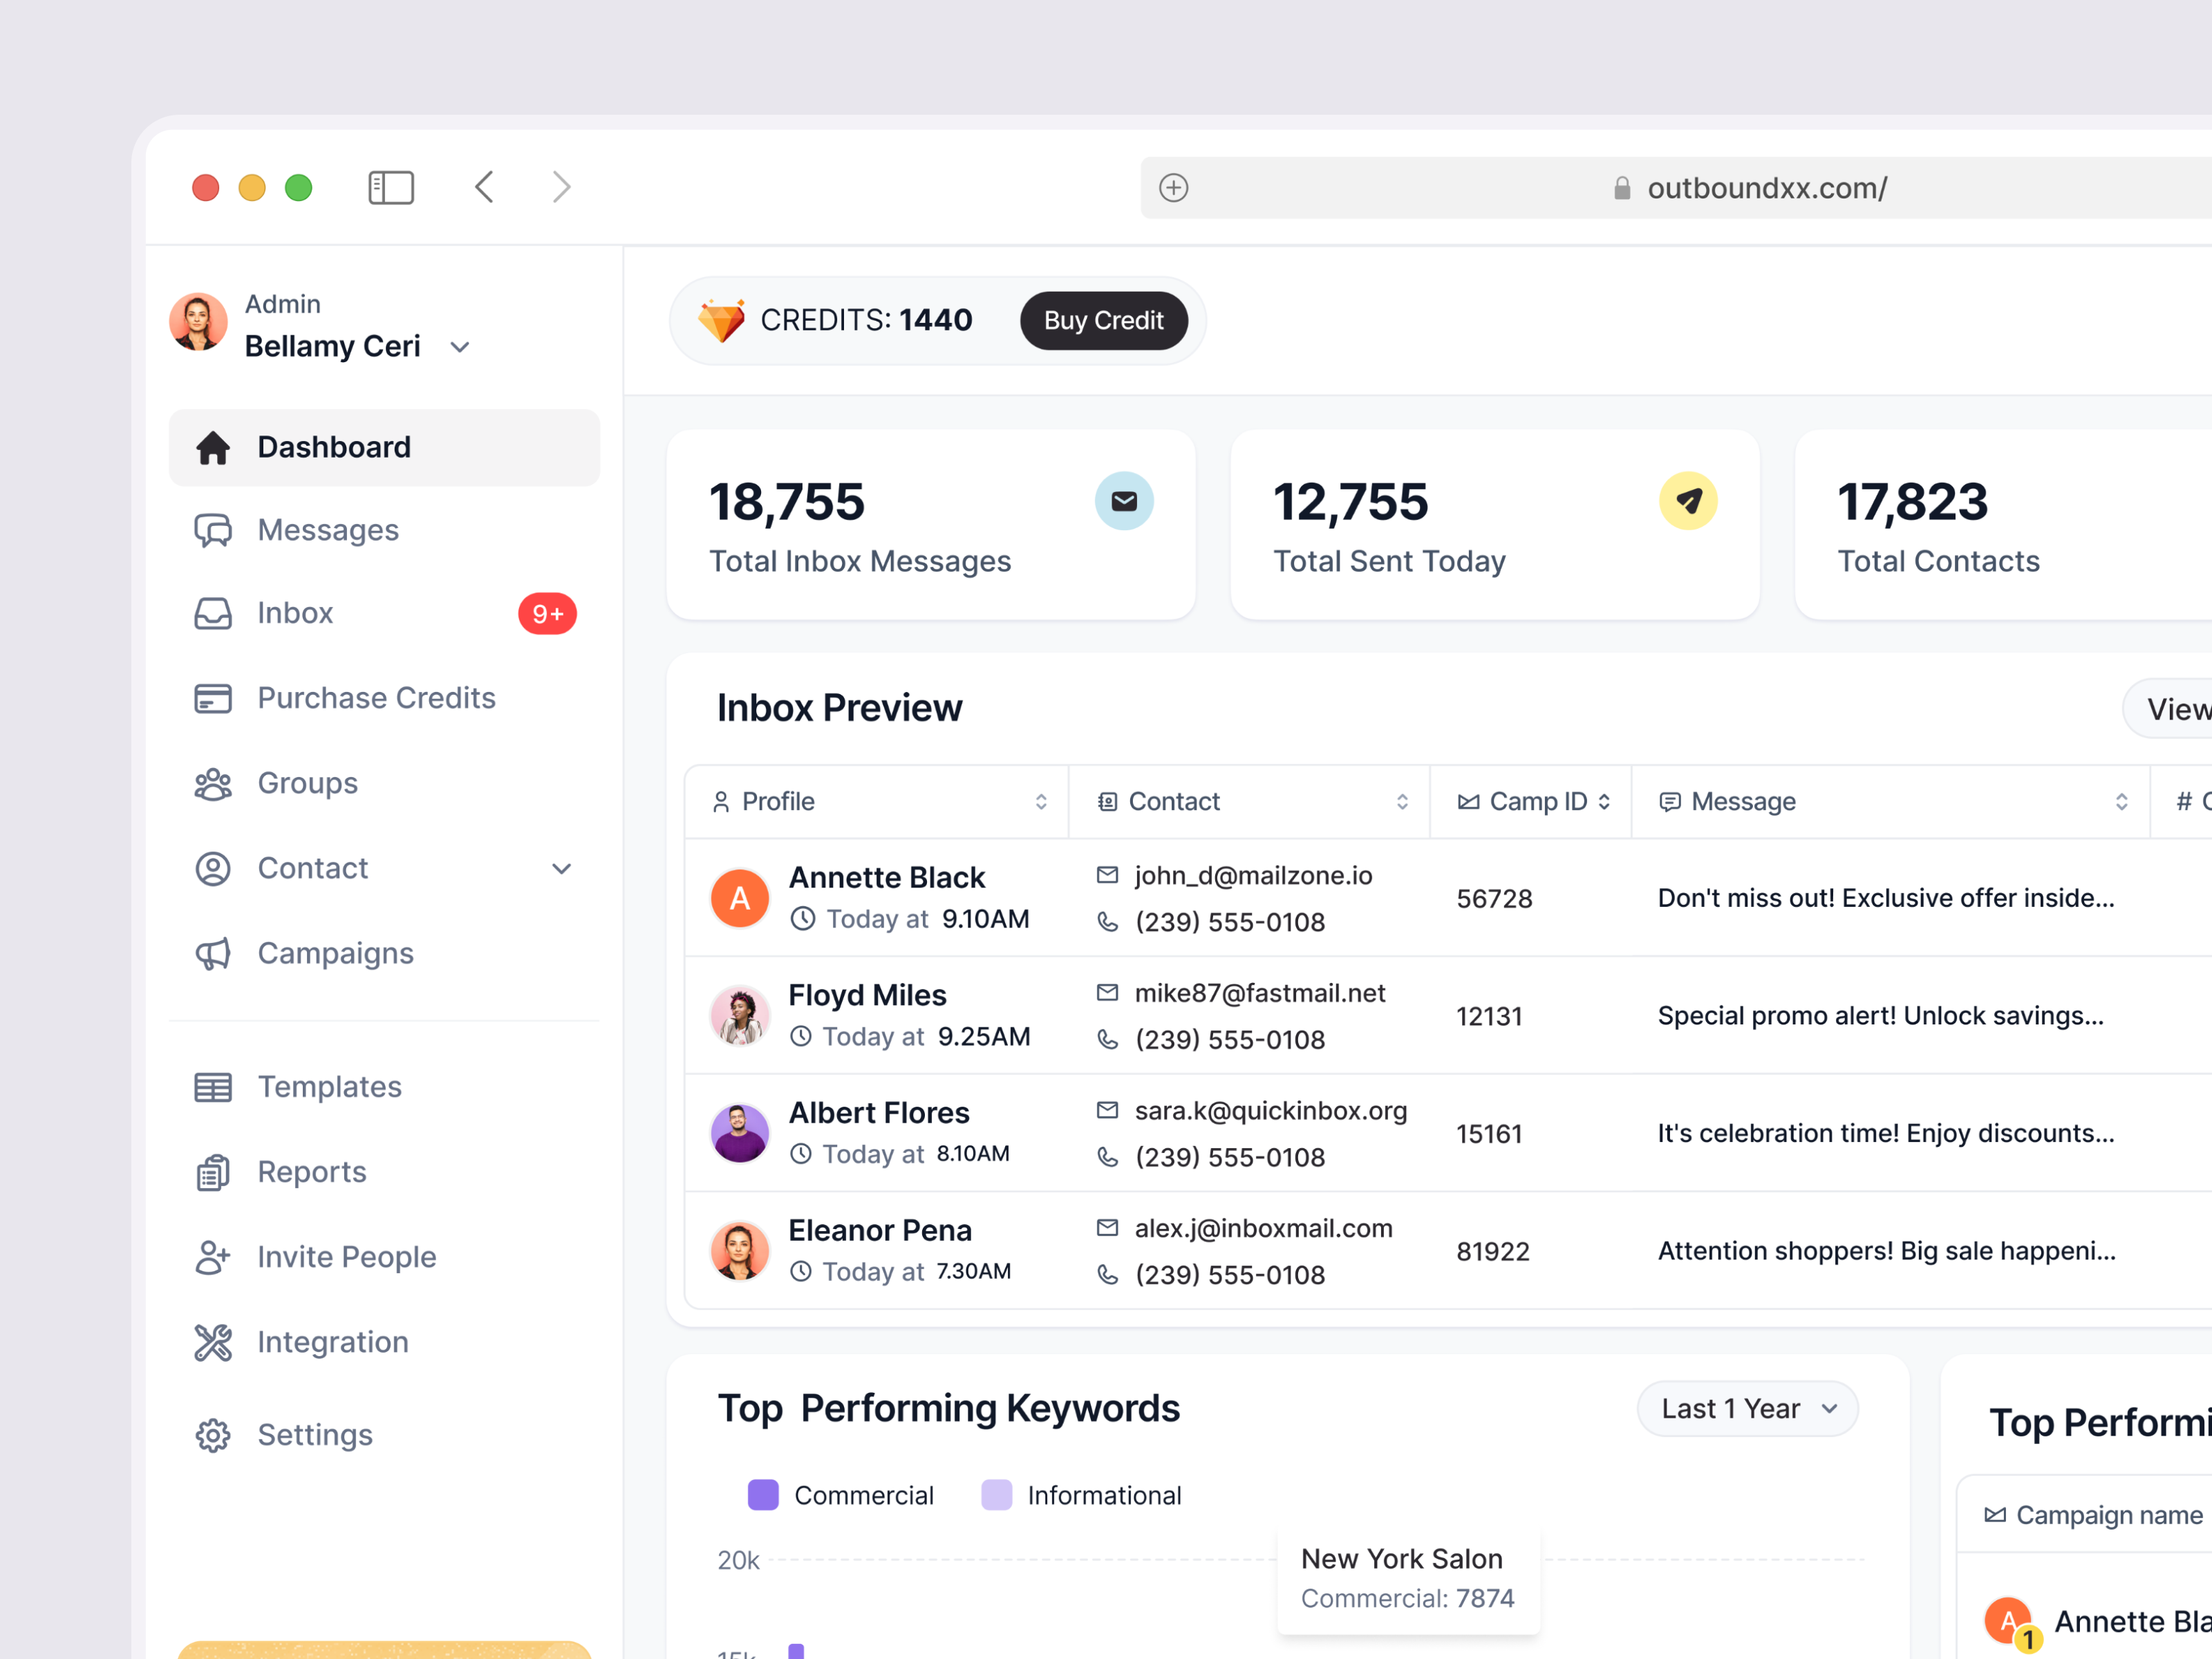Click the envelope icon on Total Inbox Messages
This screenshot has height=1659, width=2212.
coord(1124,501)
